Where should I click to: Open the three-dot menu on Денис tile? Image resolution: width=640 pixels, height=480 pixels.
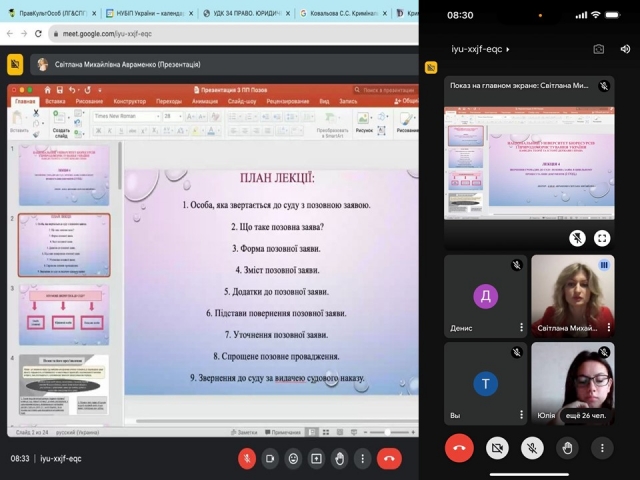coord(521,327)
